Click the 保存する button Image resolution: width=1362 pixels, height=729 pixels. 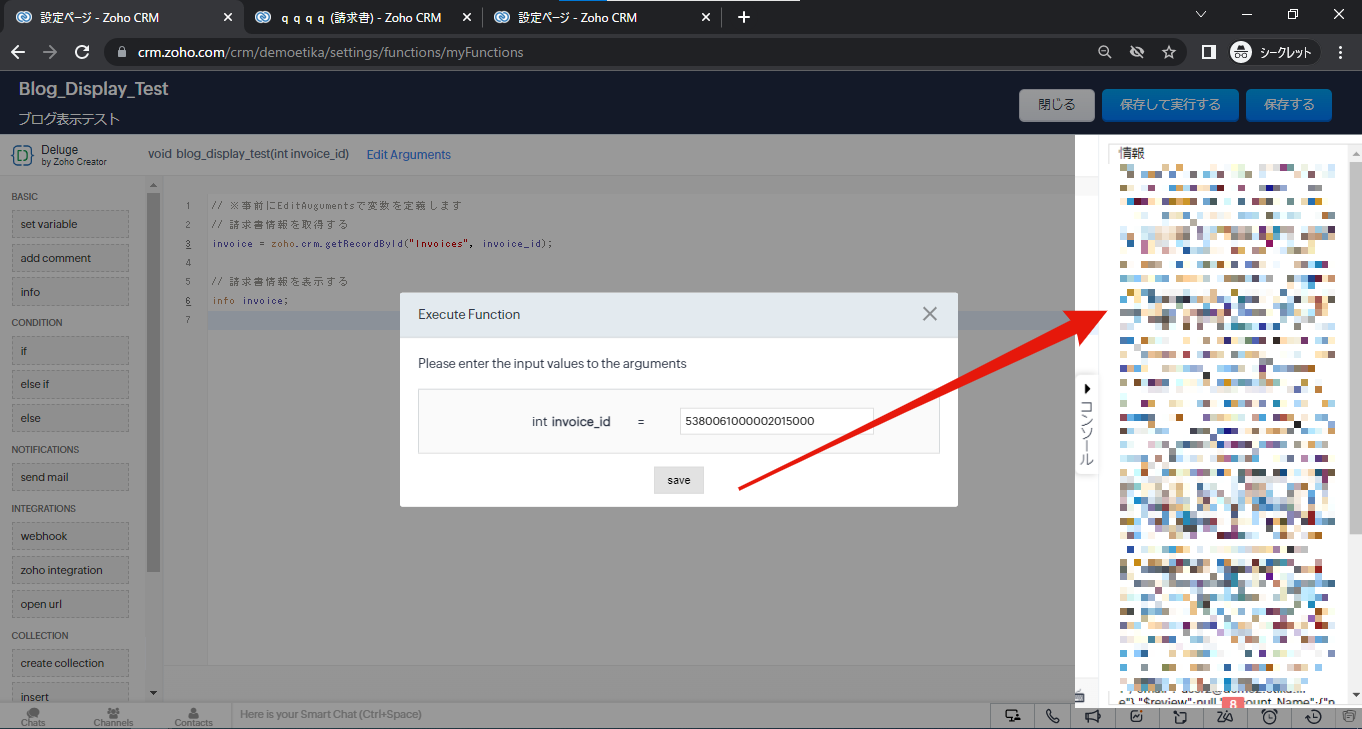tap(1289, 105)
